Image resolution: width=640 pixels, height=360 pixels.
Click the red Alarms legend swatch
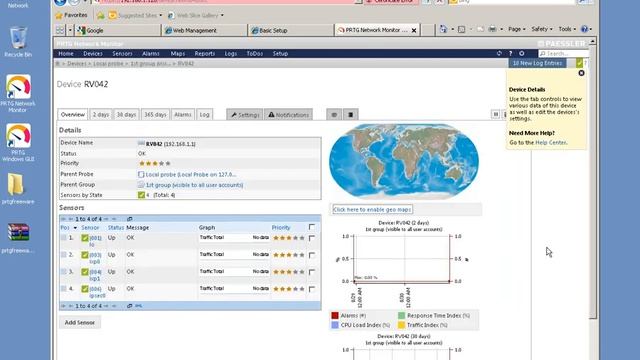(x=335, y=316)
